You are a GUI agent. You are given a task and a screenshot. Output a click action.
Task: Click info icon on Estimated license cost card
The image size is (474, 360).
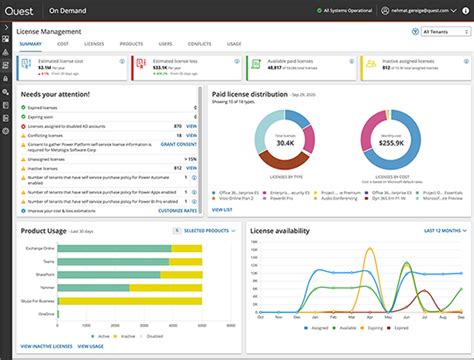pos(122,61)
